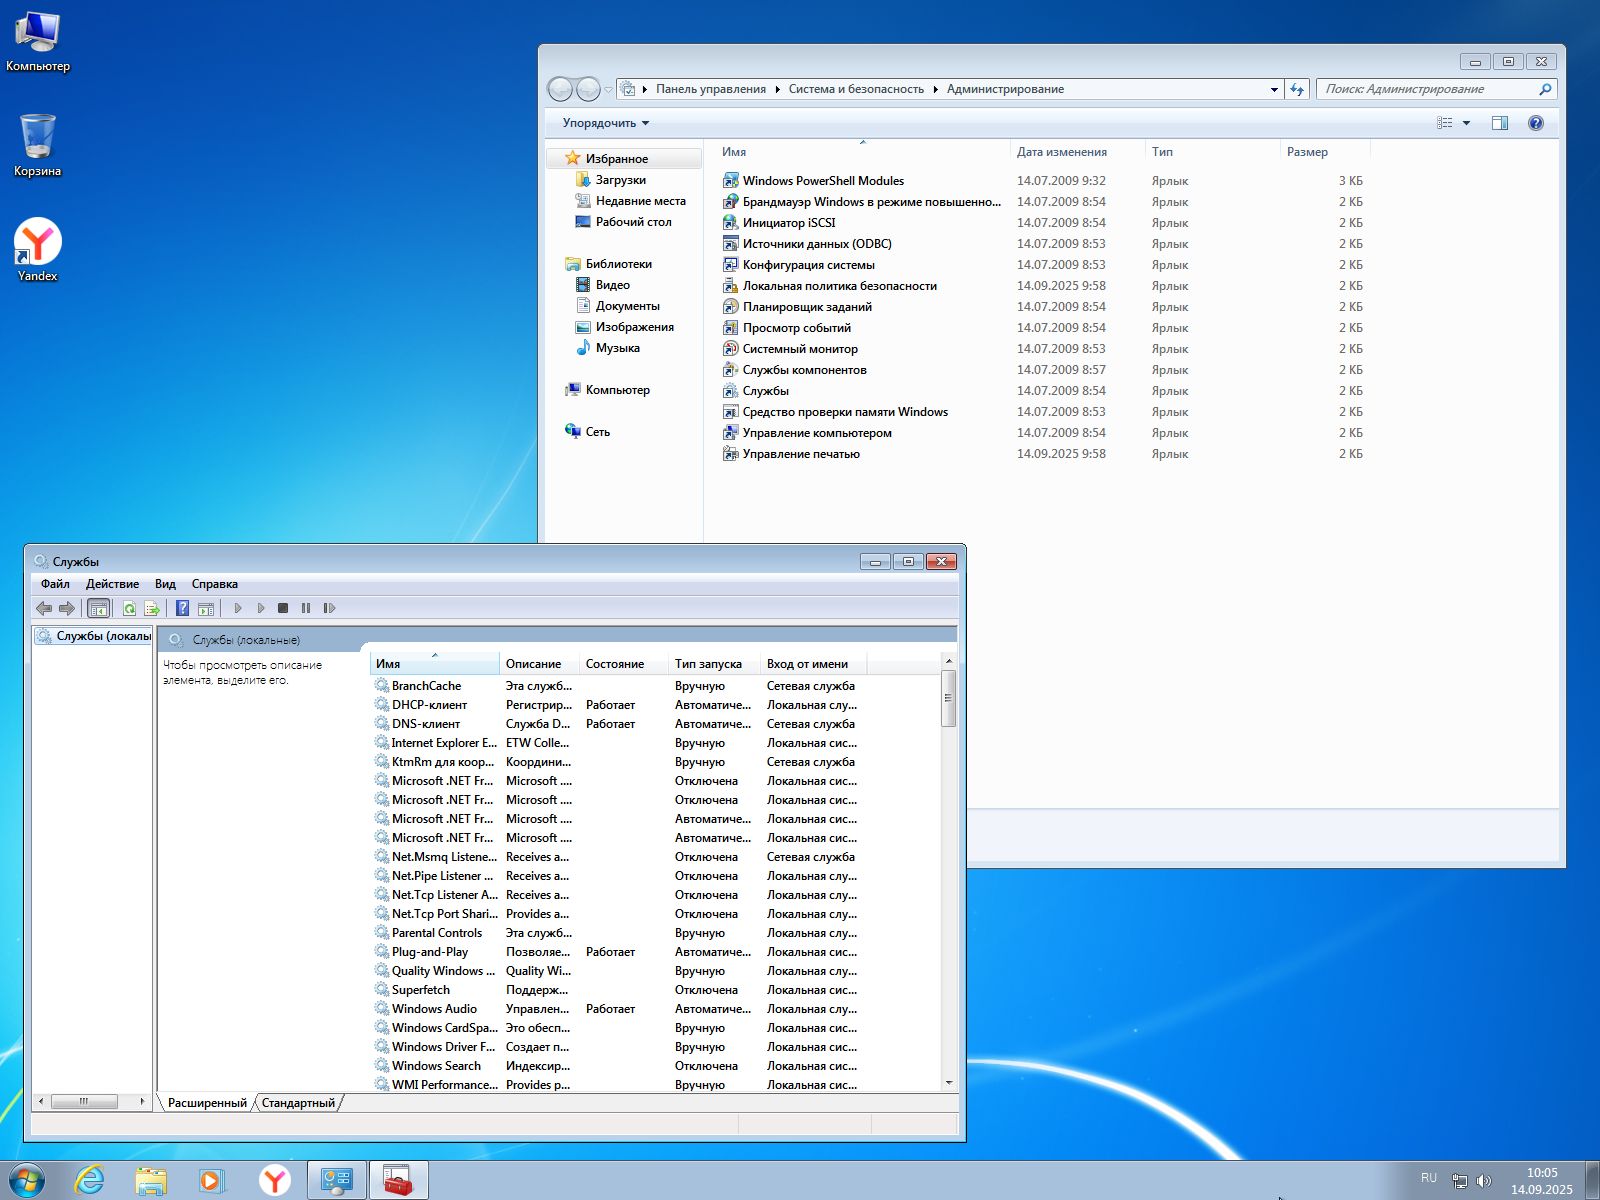Sort services by Тип запуска column

(714, 664)
